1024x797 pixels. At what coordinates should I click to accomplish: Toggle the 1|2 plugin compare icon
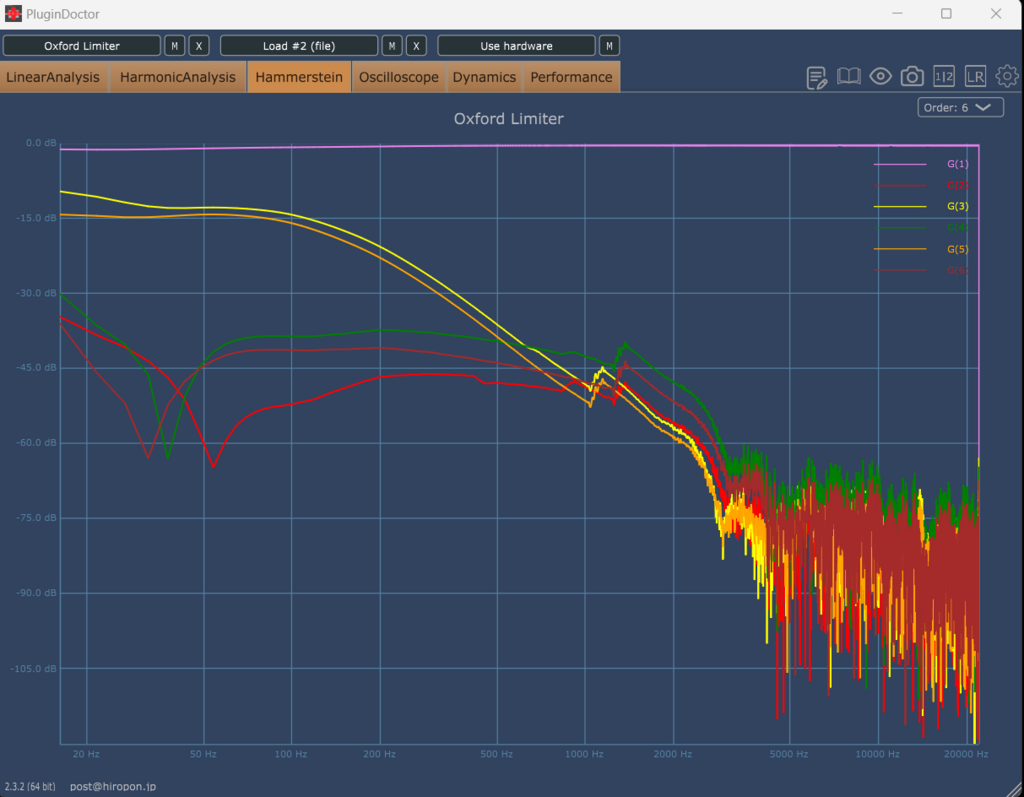tap(944, 77)
